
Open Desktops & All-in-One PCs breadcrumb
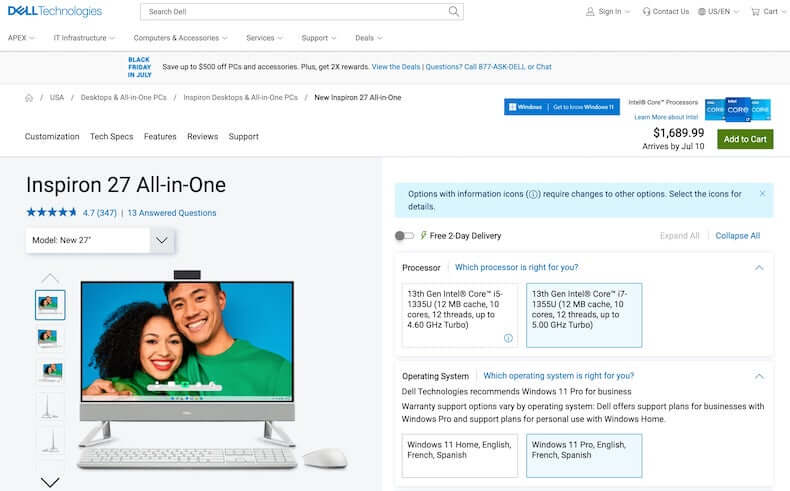point(123,98)
